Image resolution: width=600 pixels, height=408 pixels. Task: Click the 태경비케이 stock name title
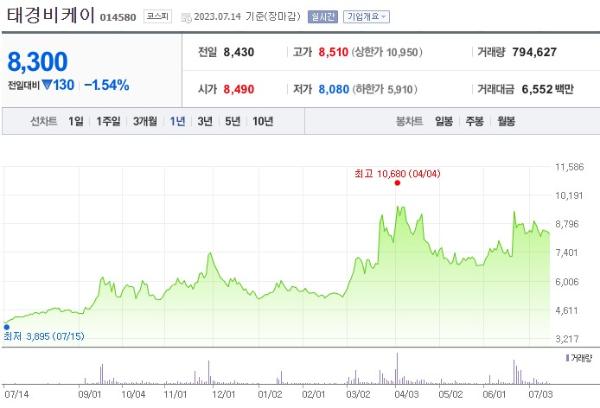[51, 15]
